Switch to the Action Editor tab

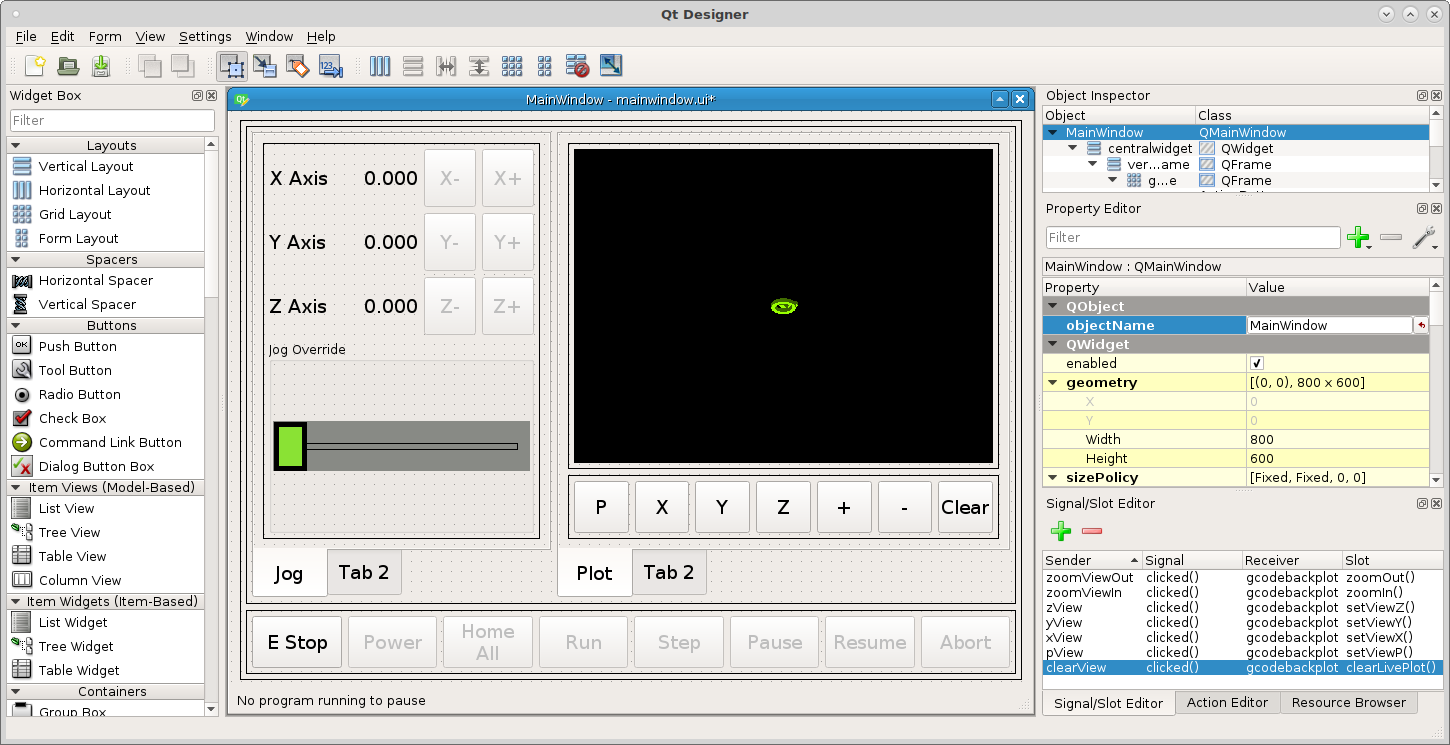pyautogui.click(x=1227, y=703)
